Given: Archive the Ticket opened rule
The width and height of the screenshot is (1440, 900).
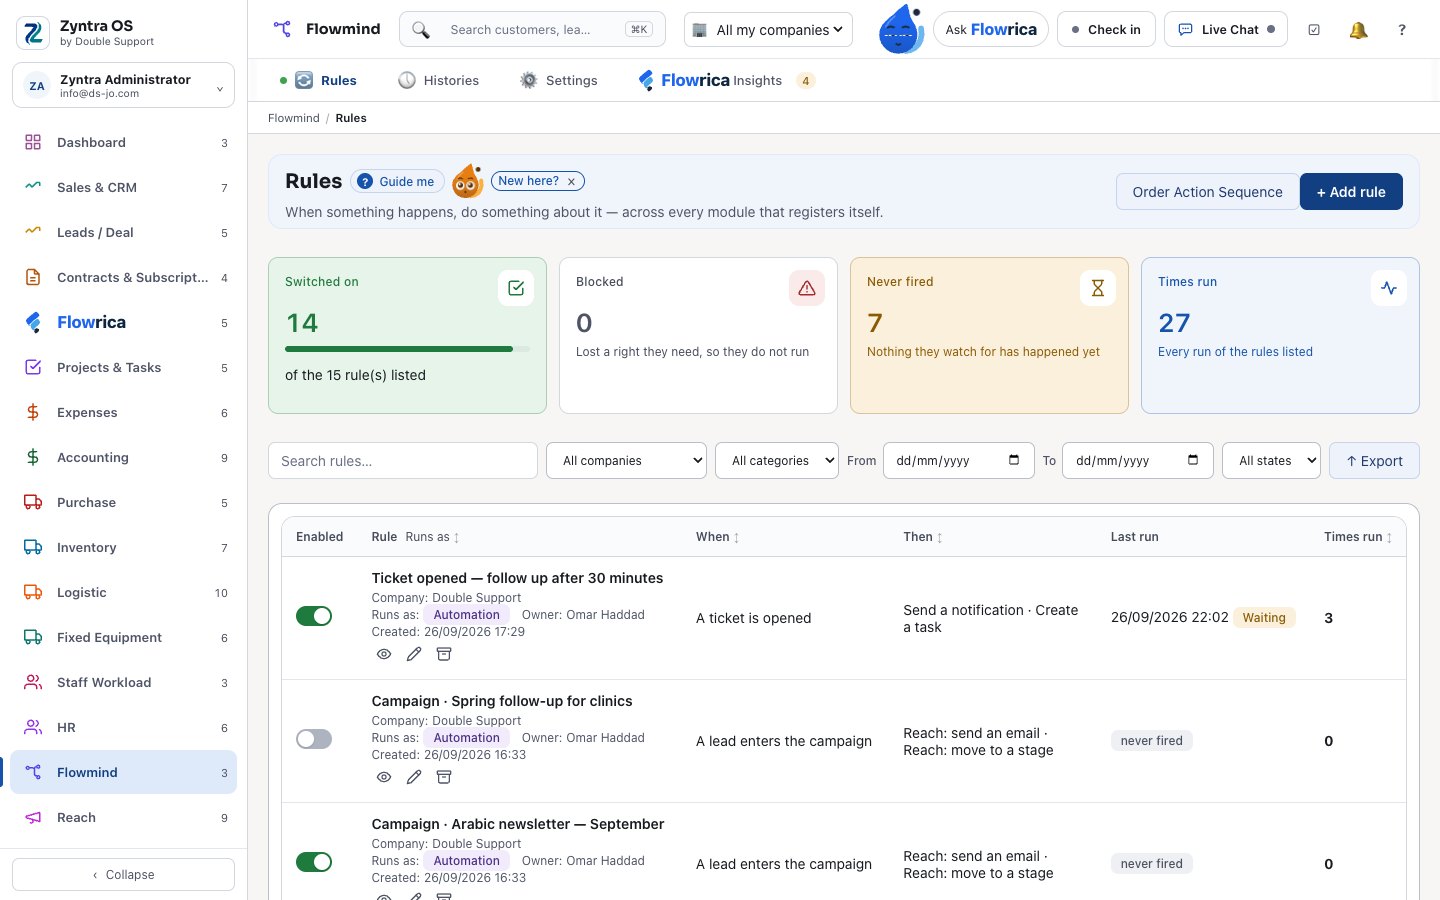Looking at the screenshot, I should [x=444, y=654].
